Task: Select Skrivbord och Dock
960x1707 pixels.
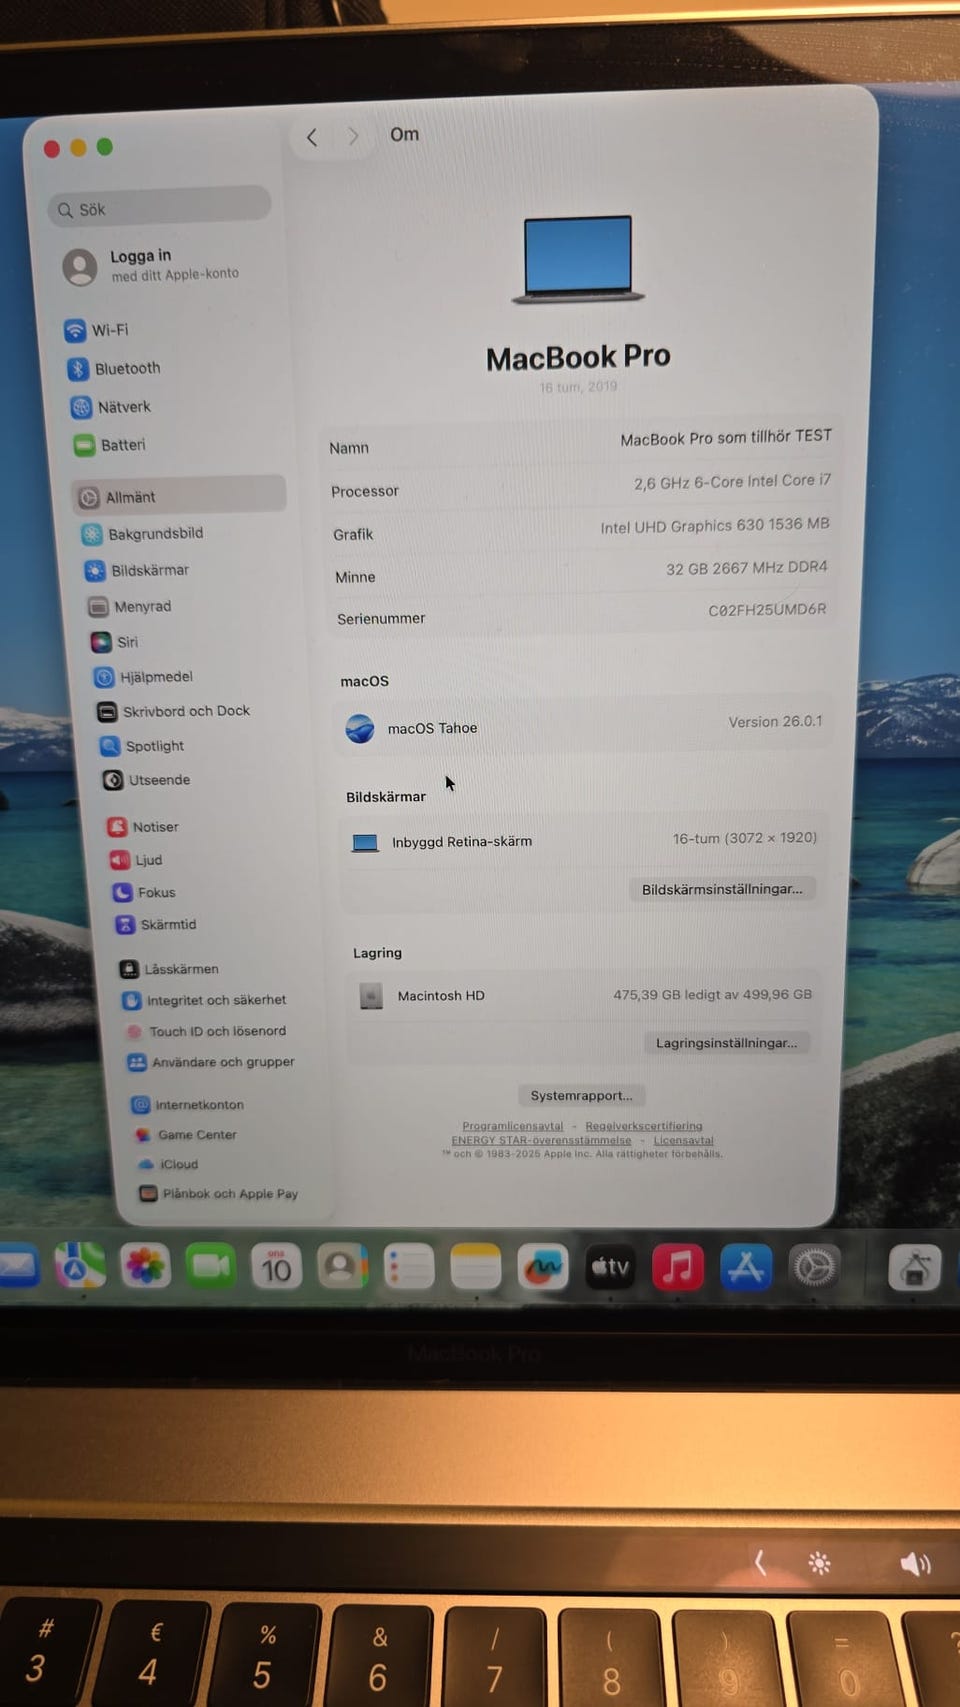Action: [x=174, y=711]
